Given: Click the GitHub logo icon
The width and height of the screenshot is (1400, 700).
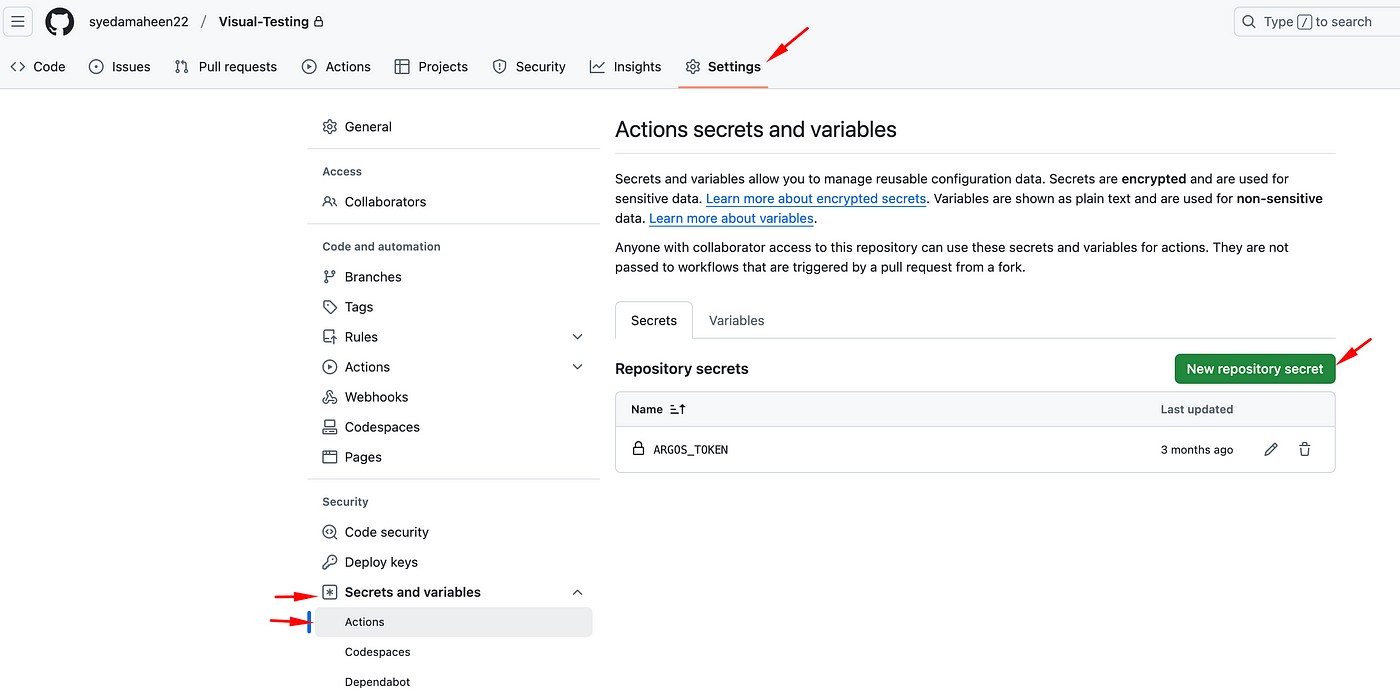Looking at the screenshot, I should (x=60, y=21).
